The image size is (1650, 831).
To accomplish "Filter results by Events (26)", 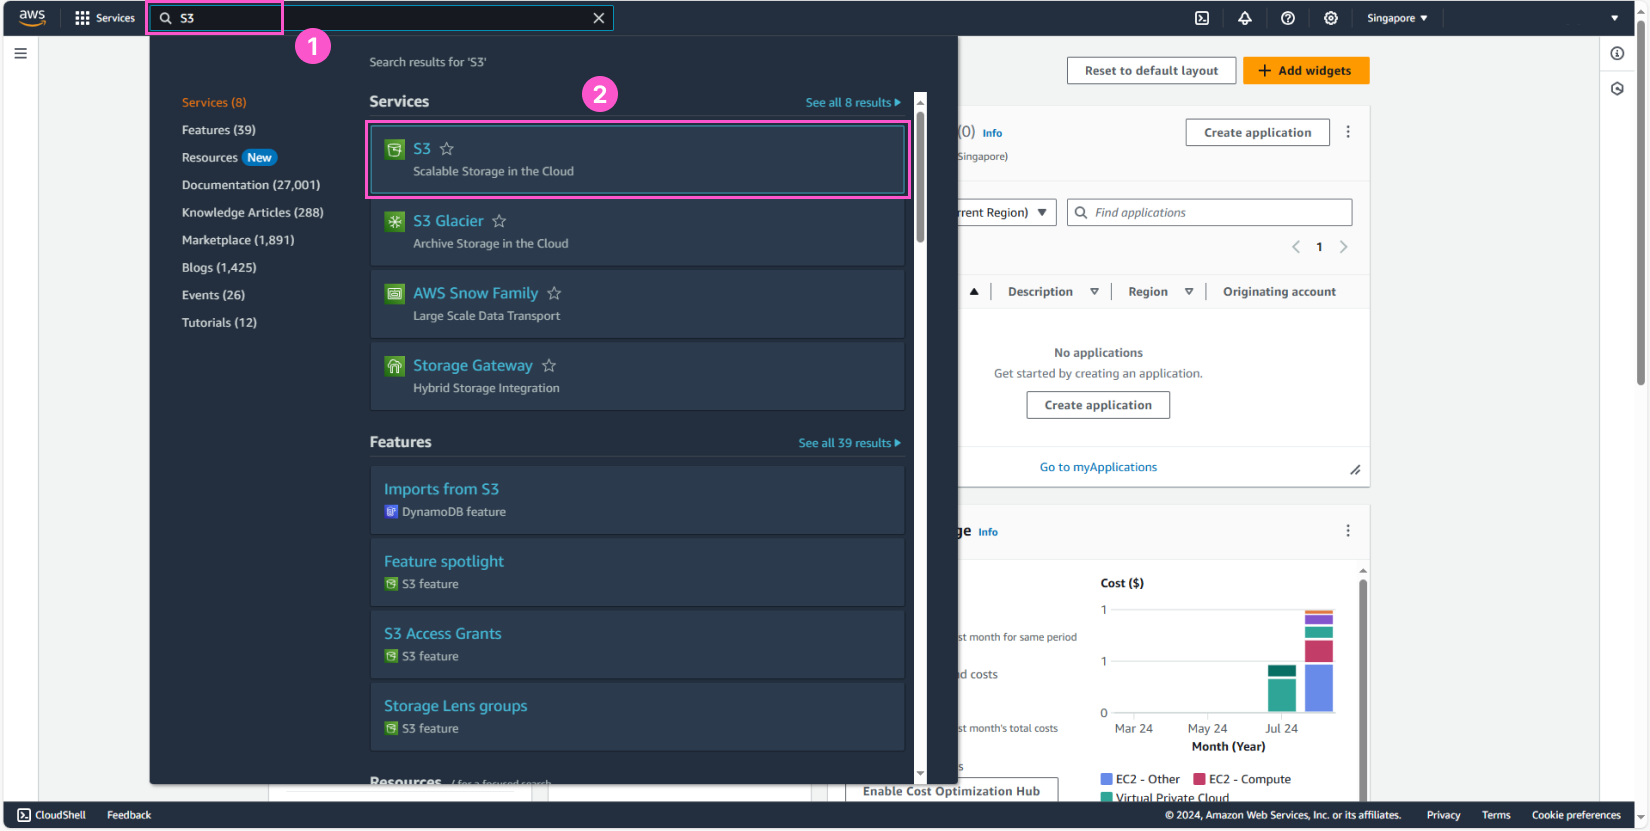I will click(213, 295).
